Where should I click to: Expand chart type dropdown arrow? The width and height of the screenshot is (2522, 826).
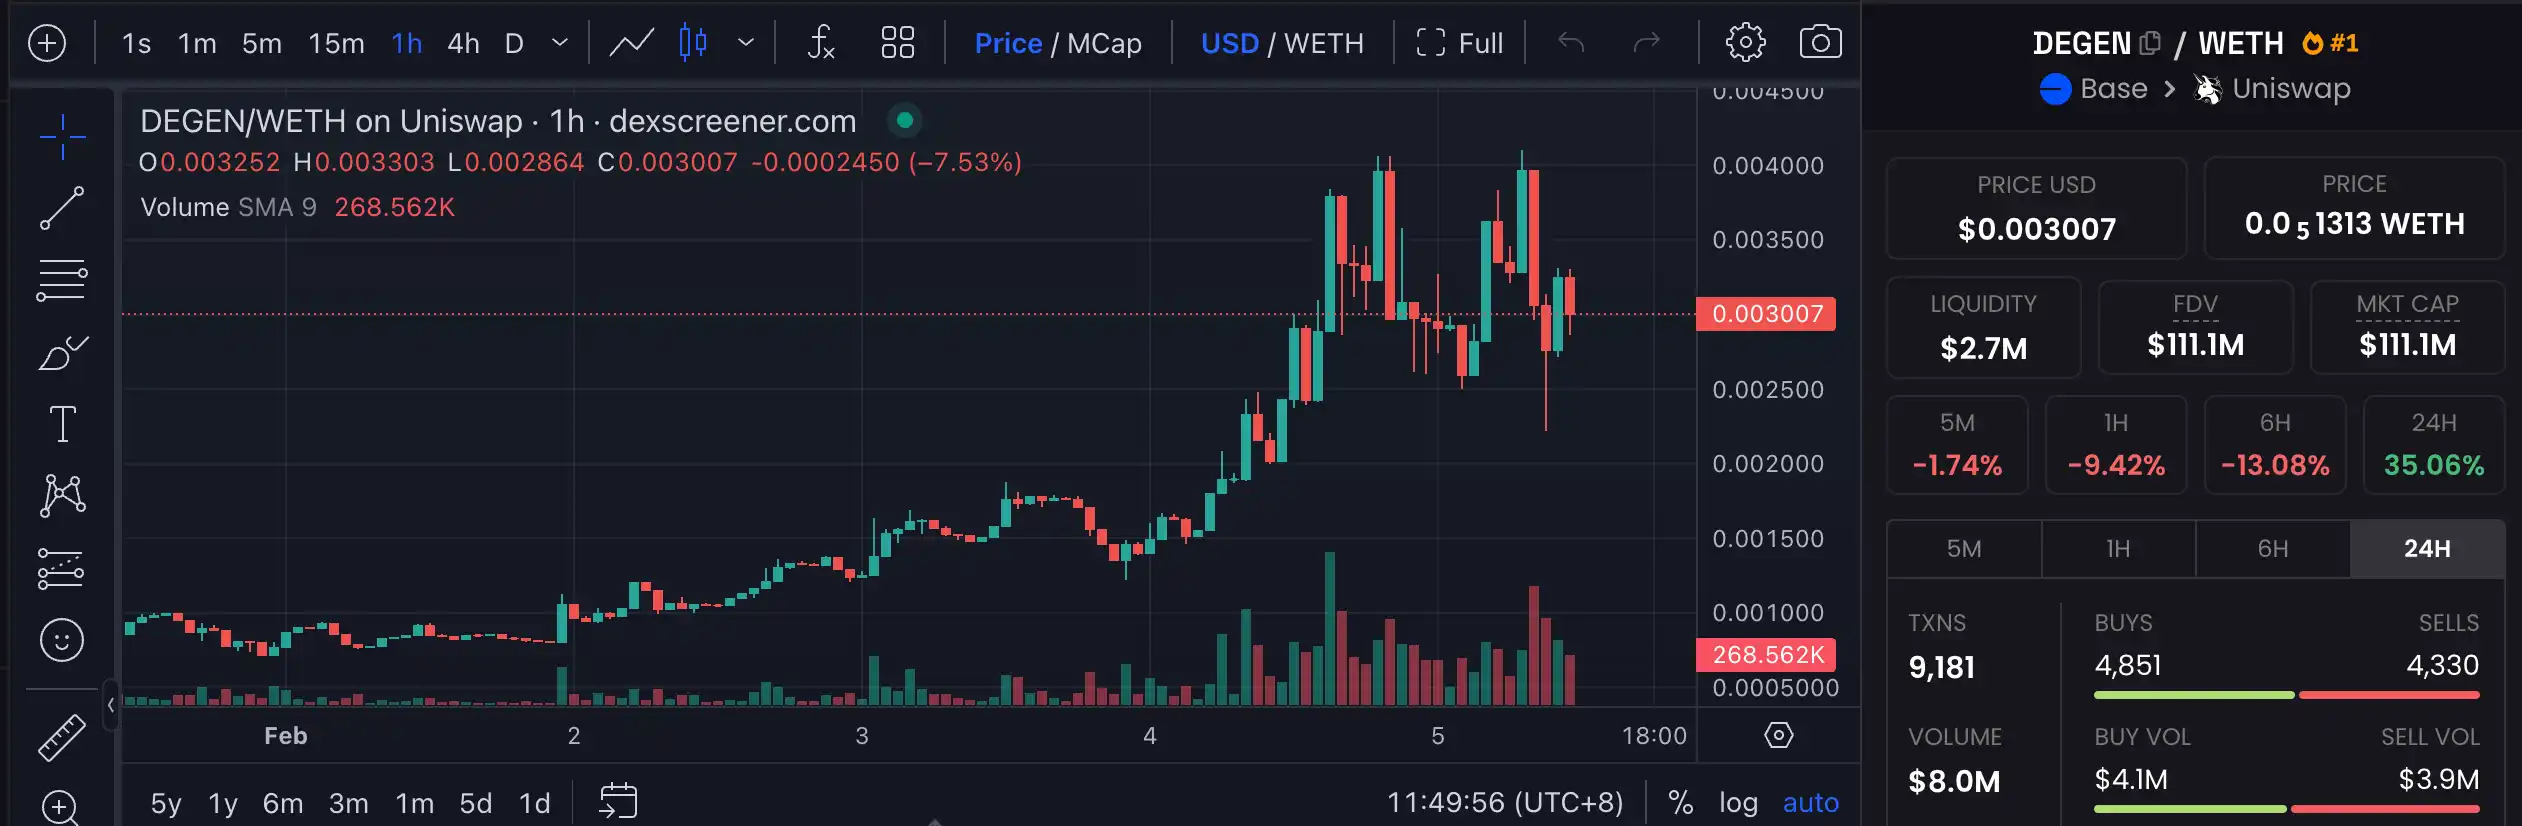[745, 43]
